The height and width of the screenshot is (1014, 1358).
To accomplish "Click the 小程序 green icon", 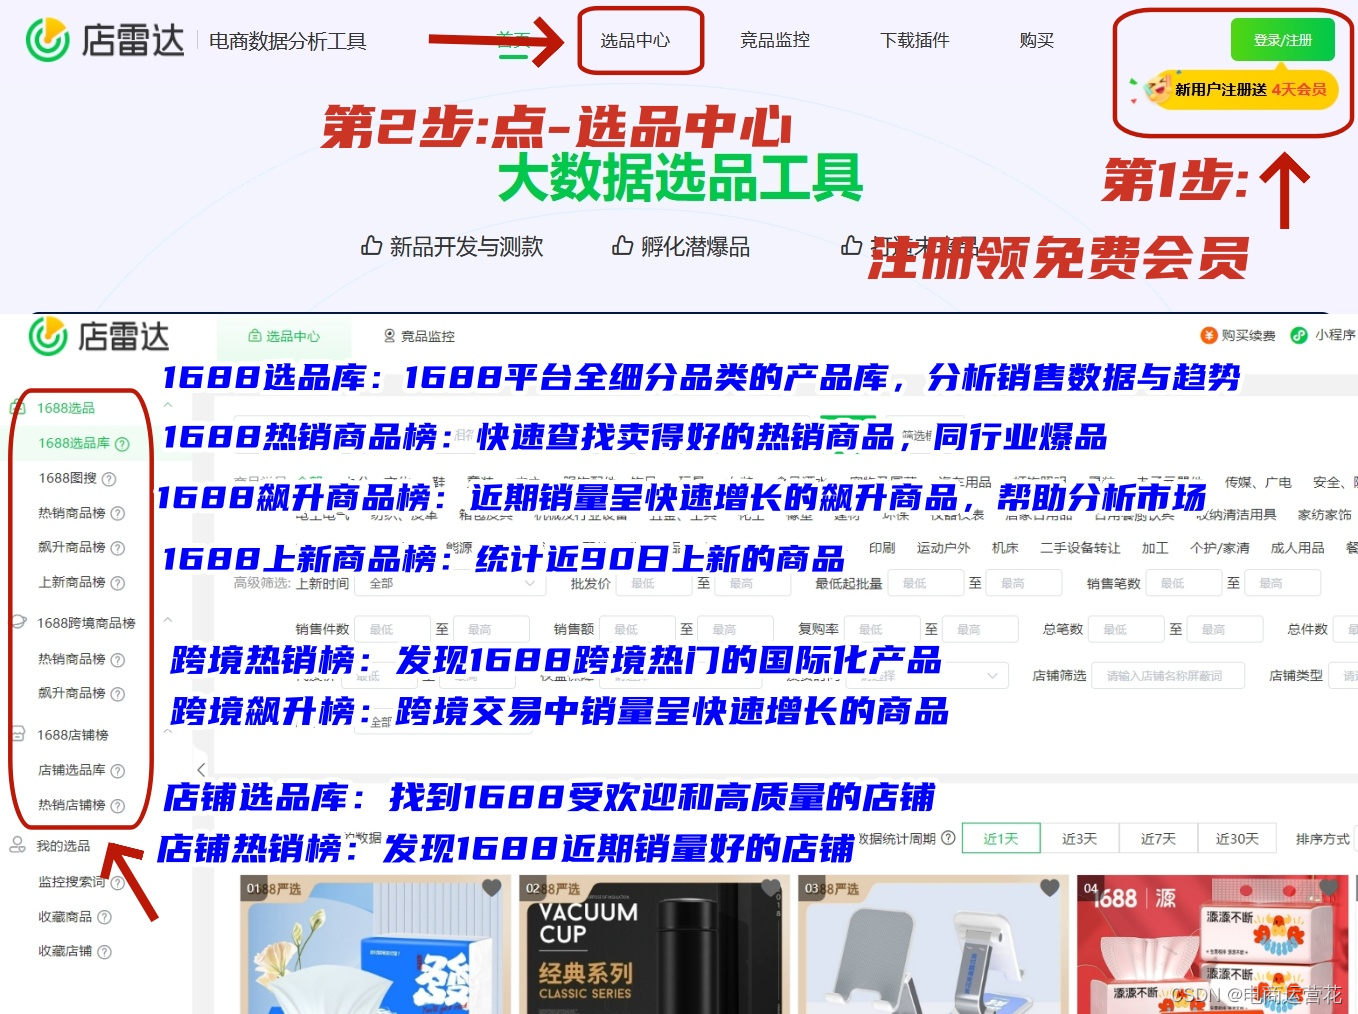I will click(x=1299, y=335).
